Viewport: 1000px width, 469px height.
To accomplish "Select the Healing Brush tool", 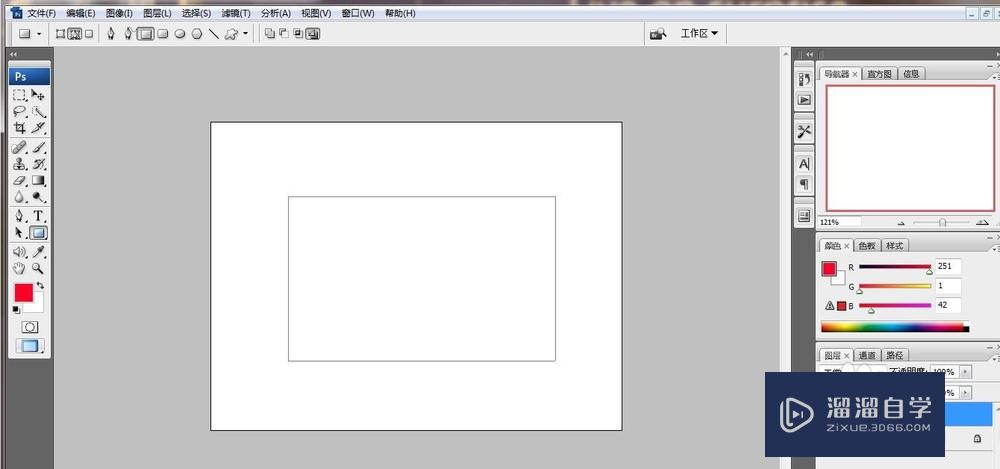I will pos(20,147).
